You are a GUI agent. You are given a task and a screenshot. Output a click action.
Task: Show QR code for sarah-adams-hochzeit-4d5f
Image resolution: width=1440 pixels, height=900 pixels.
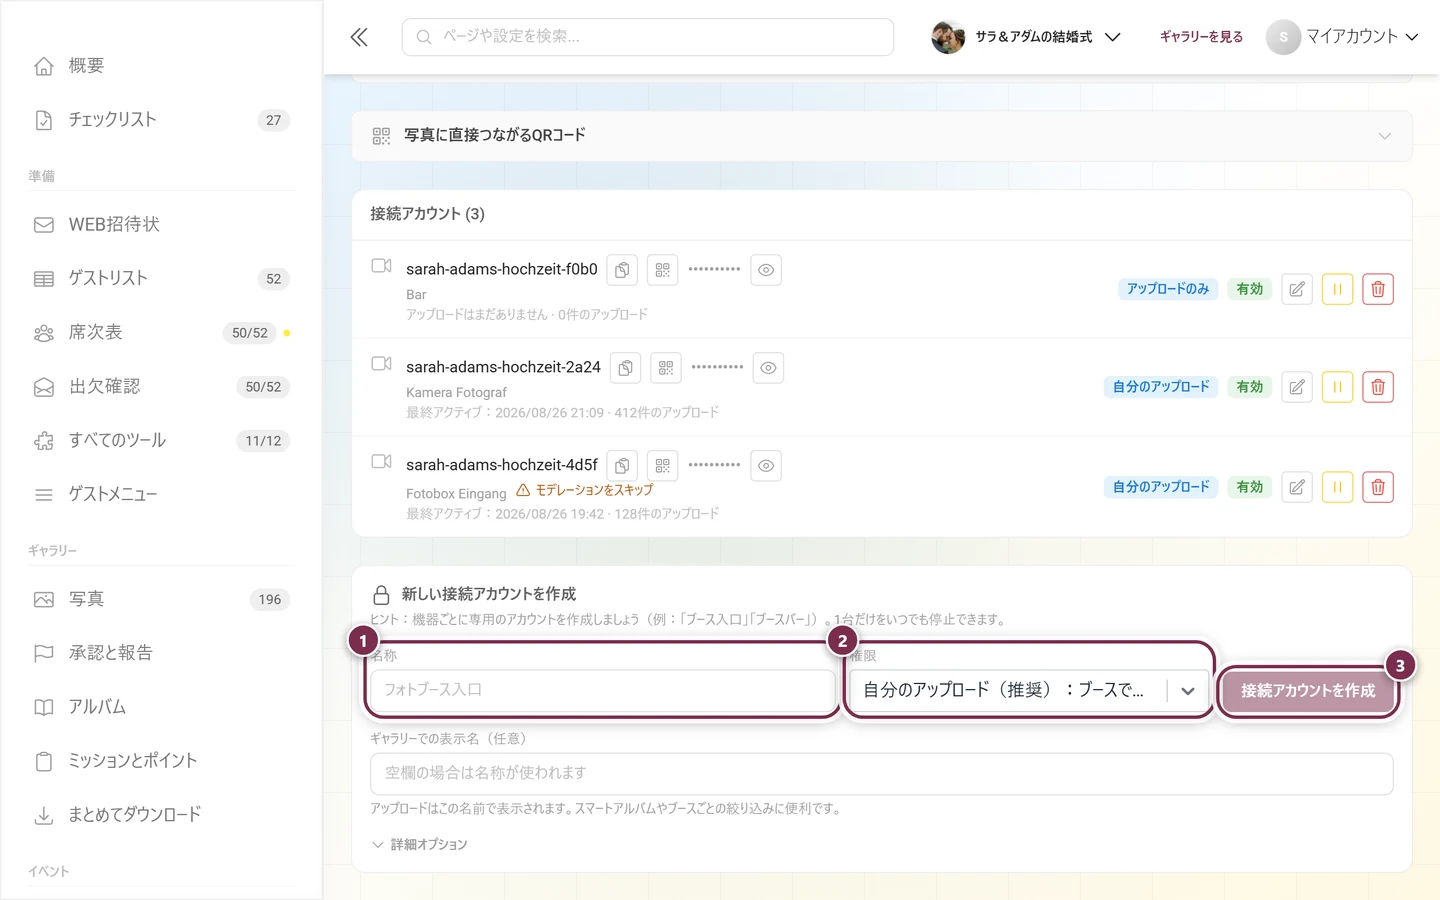tap(662, 466)
